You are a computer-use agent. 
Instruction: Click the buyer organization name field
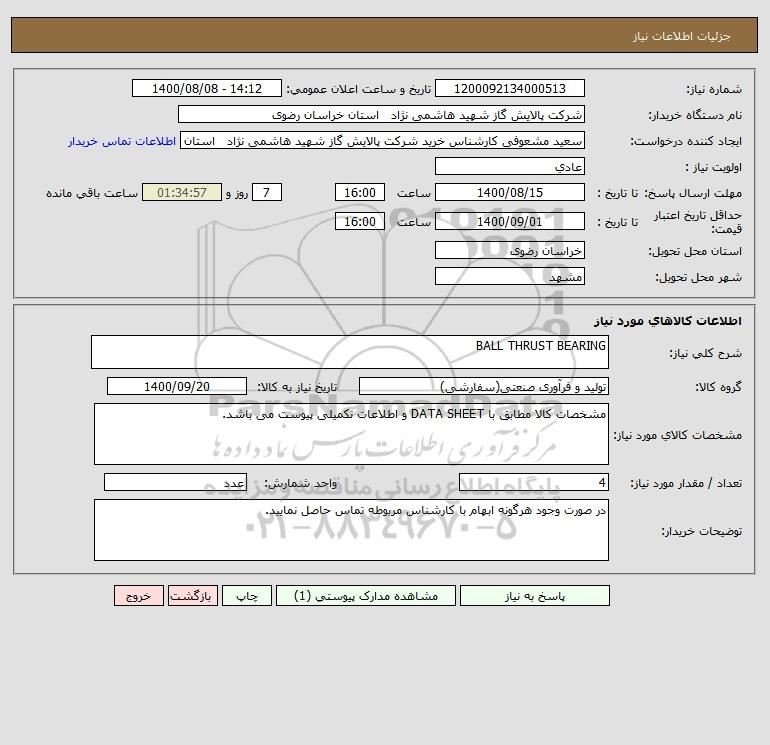click(381, 114)
